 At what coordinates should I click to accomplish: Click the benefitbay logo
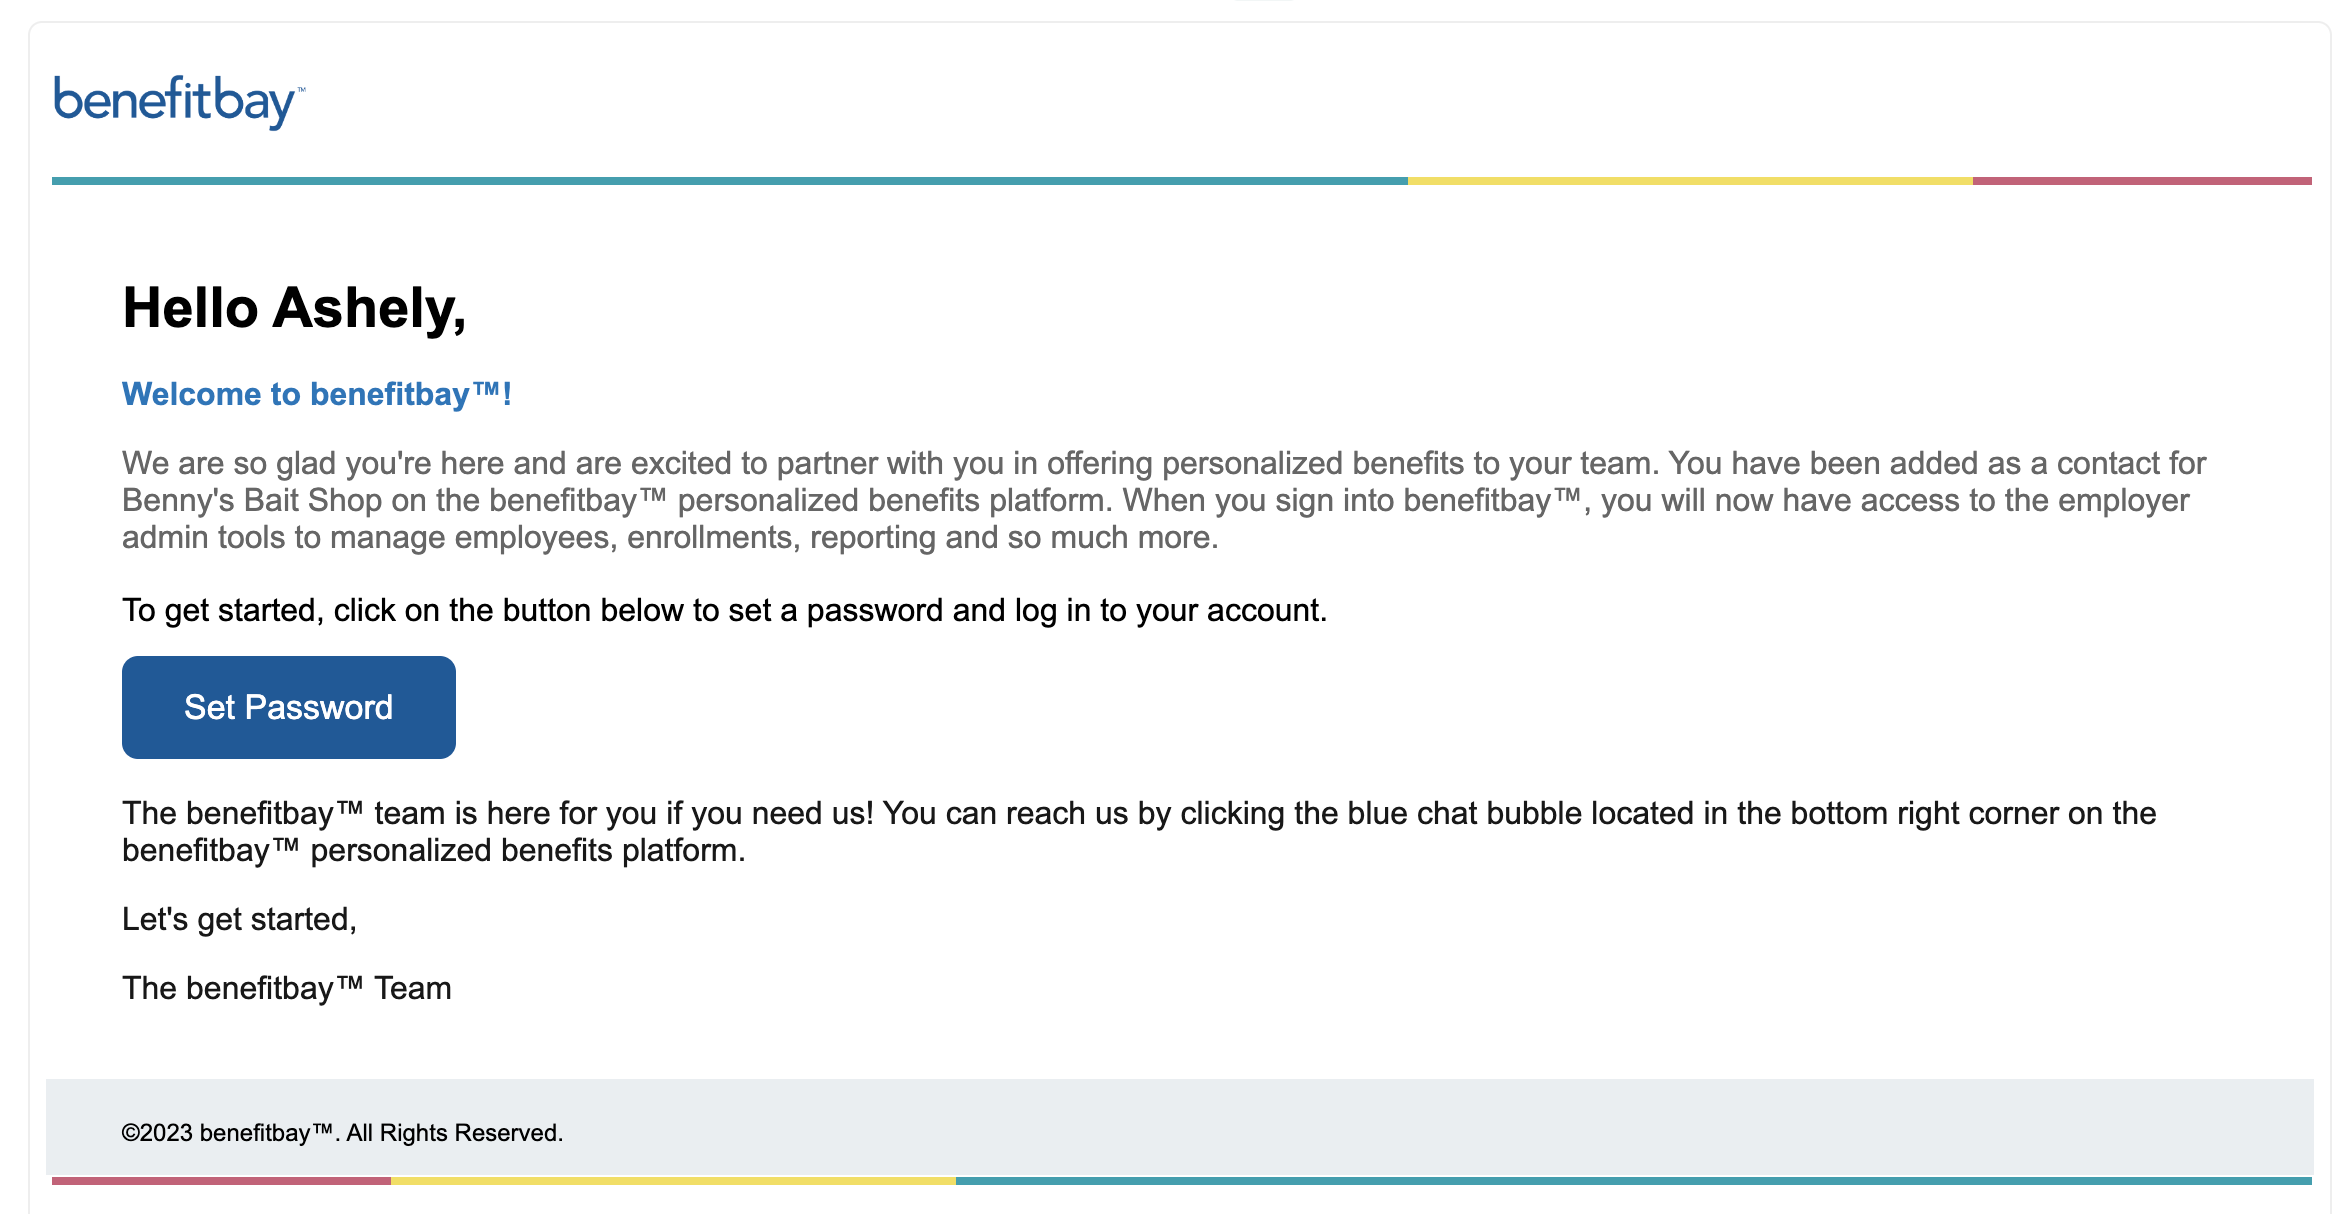(178, 101)
